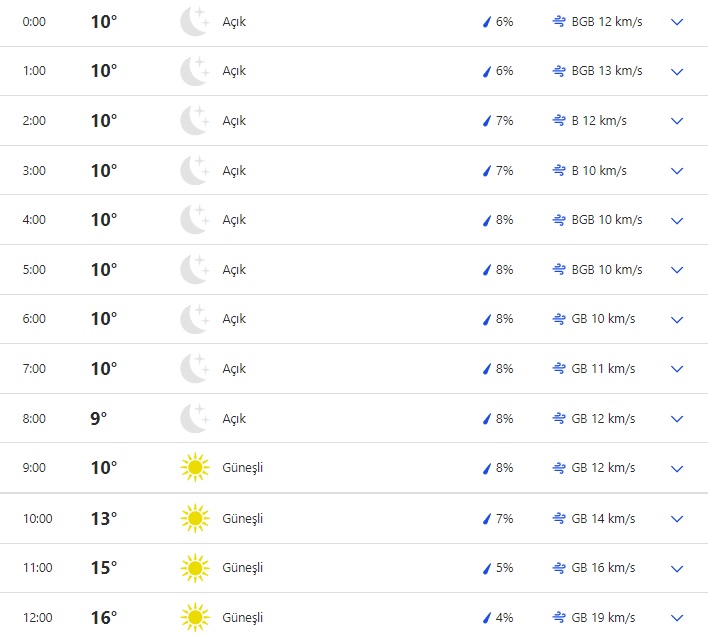This screenshot has height=636, width=708.
Task: Click the wind icon beside BGB 13 km/s
Action: coord(559,71)
